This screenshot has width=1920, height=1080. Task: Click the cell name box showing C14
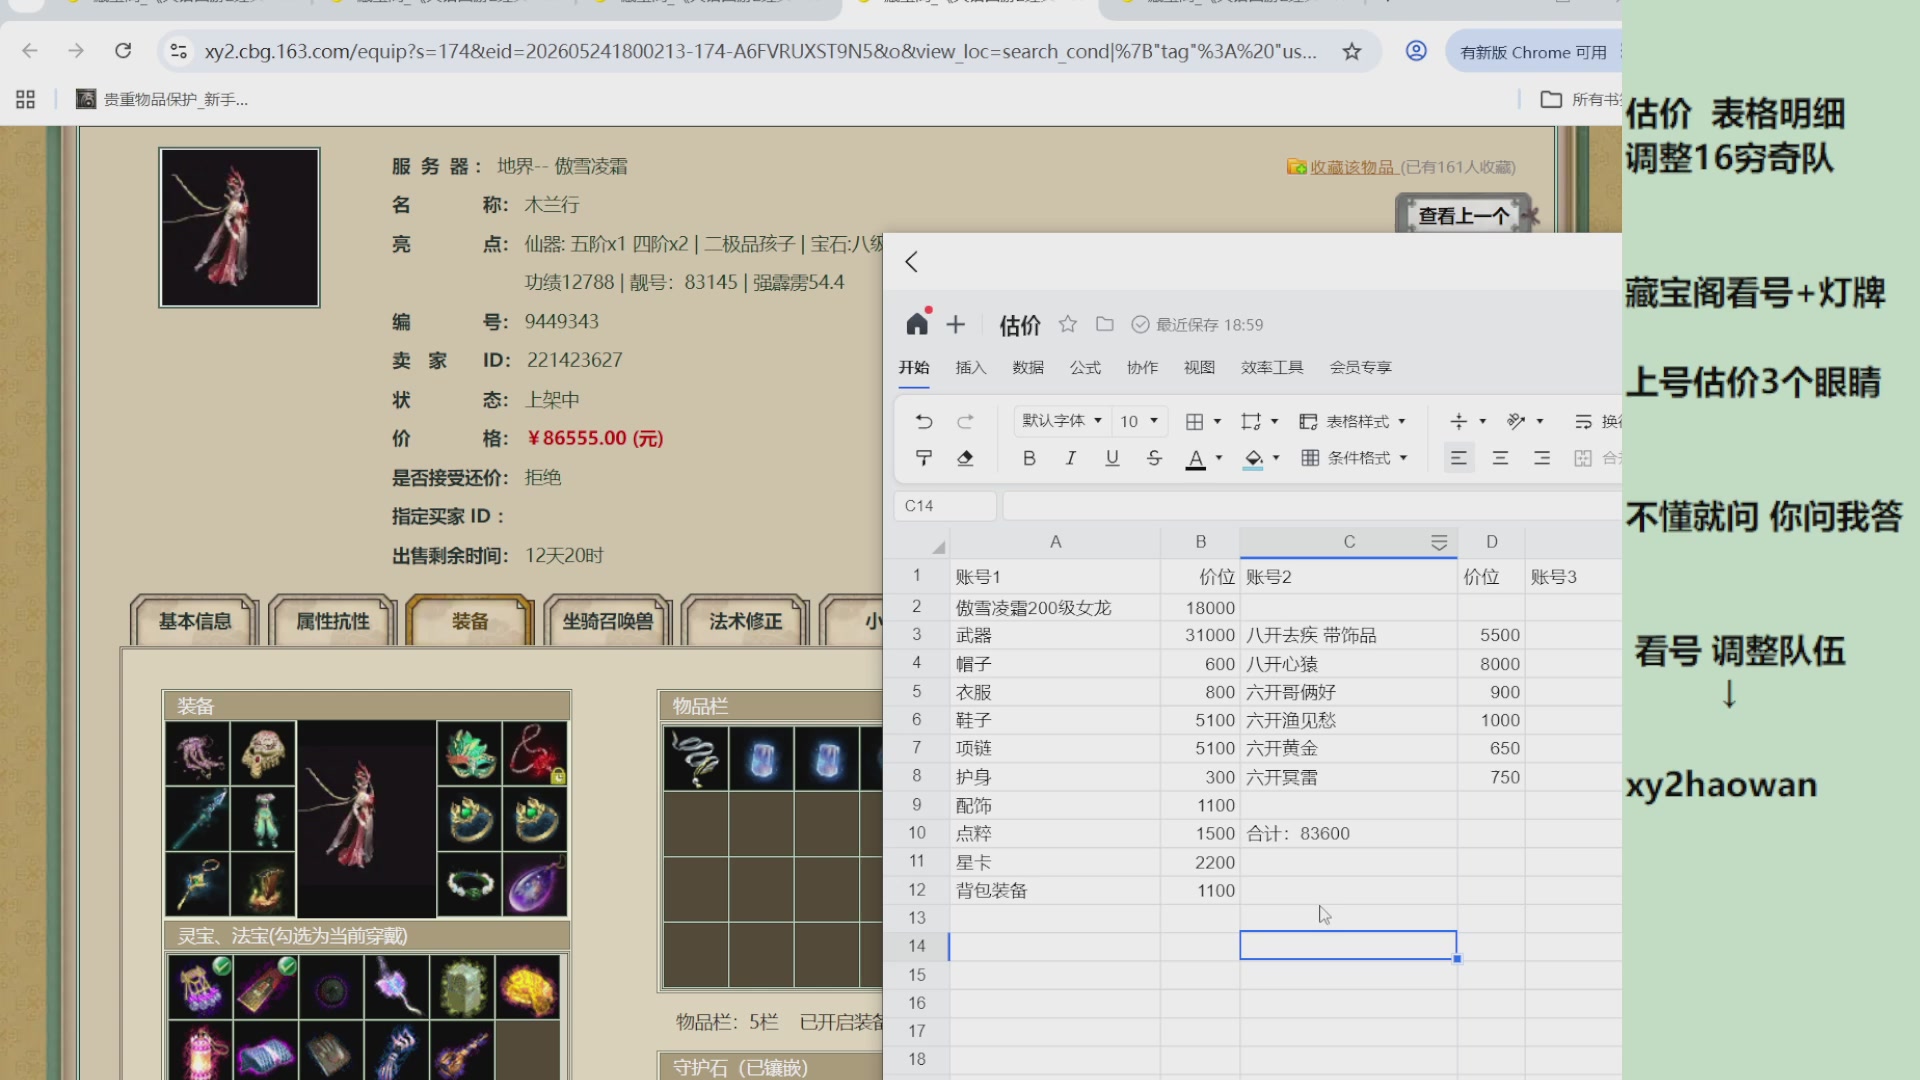945,506
